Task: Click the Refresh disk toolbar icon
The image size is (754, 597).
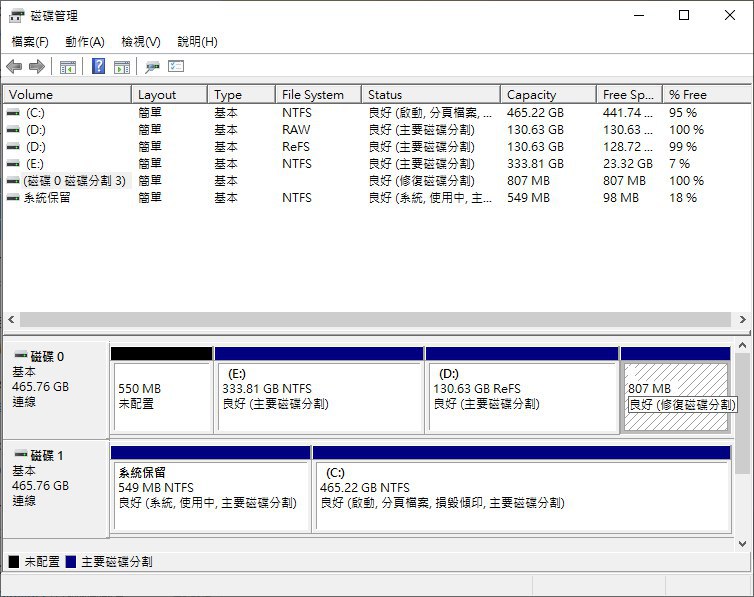Action: [x=152, y=67]
